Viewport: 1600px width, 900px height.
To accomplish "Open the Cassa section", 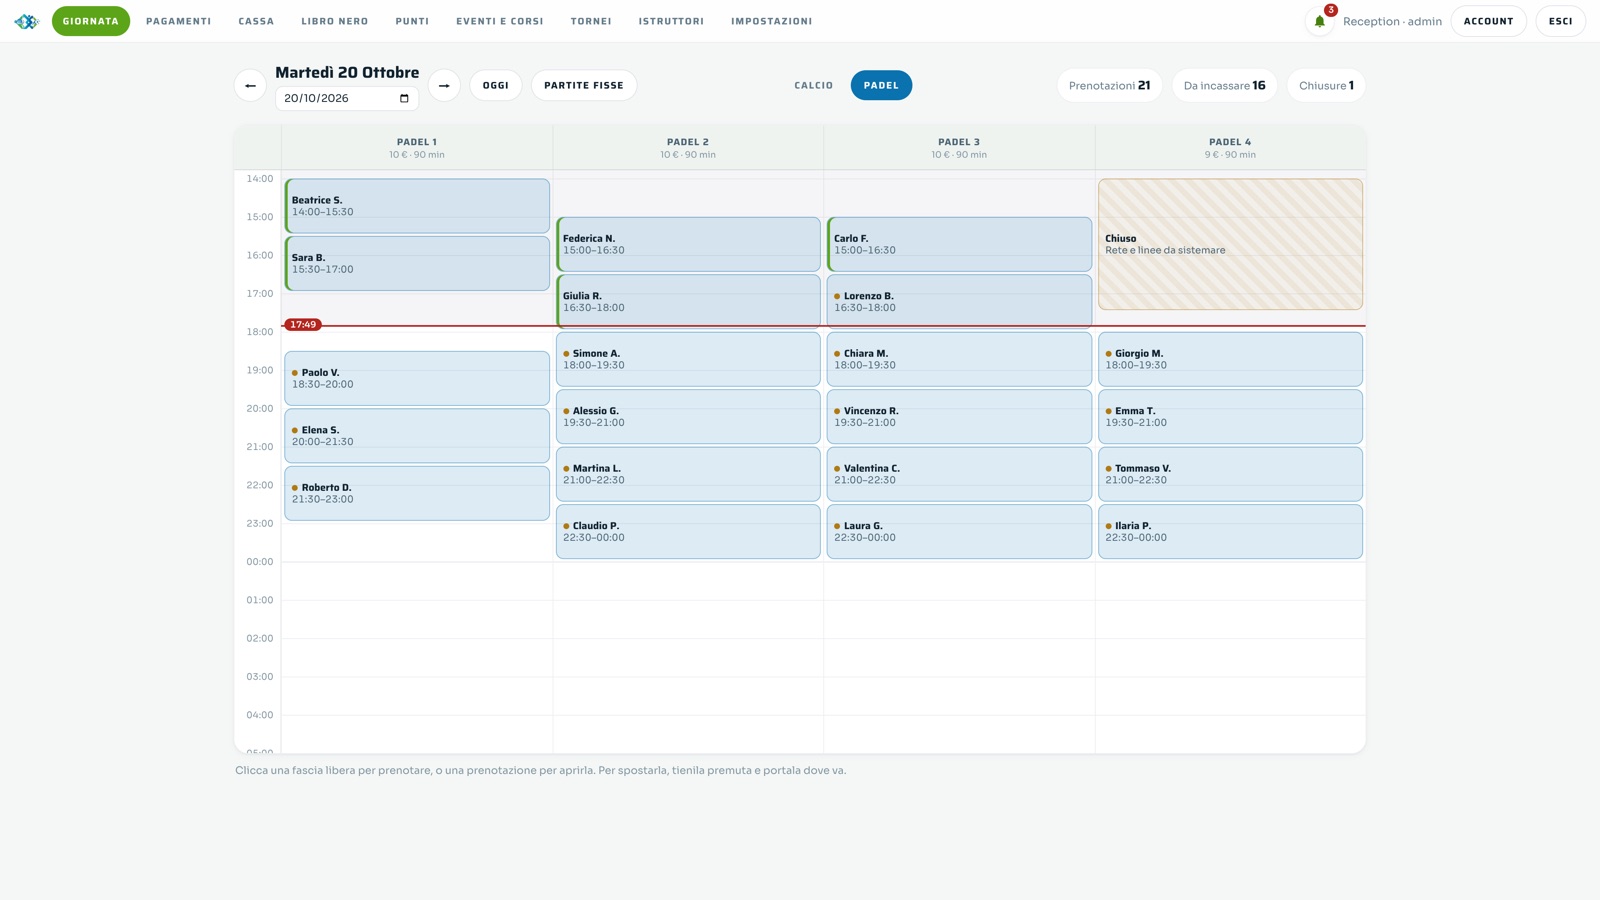I will point(256,21).
